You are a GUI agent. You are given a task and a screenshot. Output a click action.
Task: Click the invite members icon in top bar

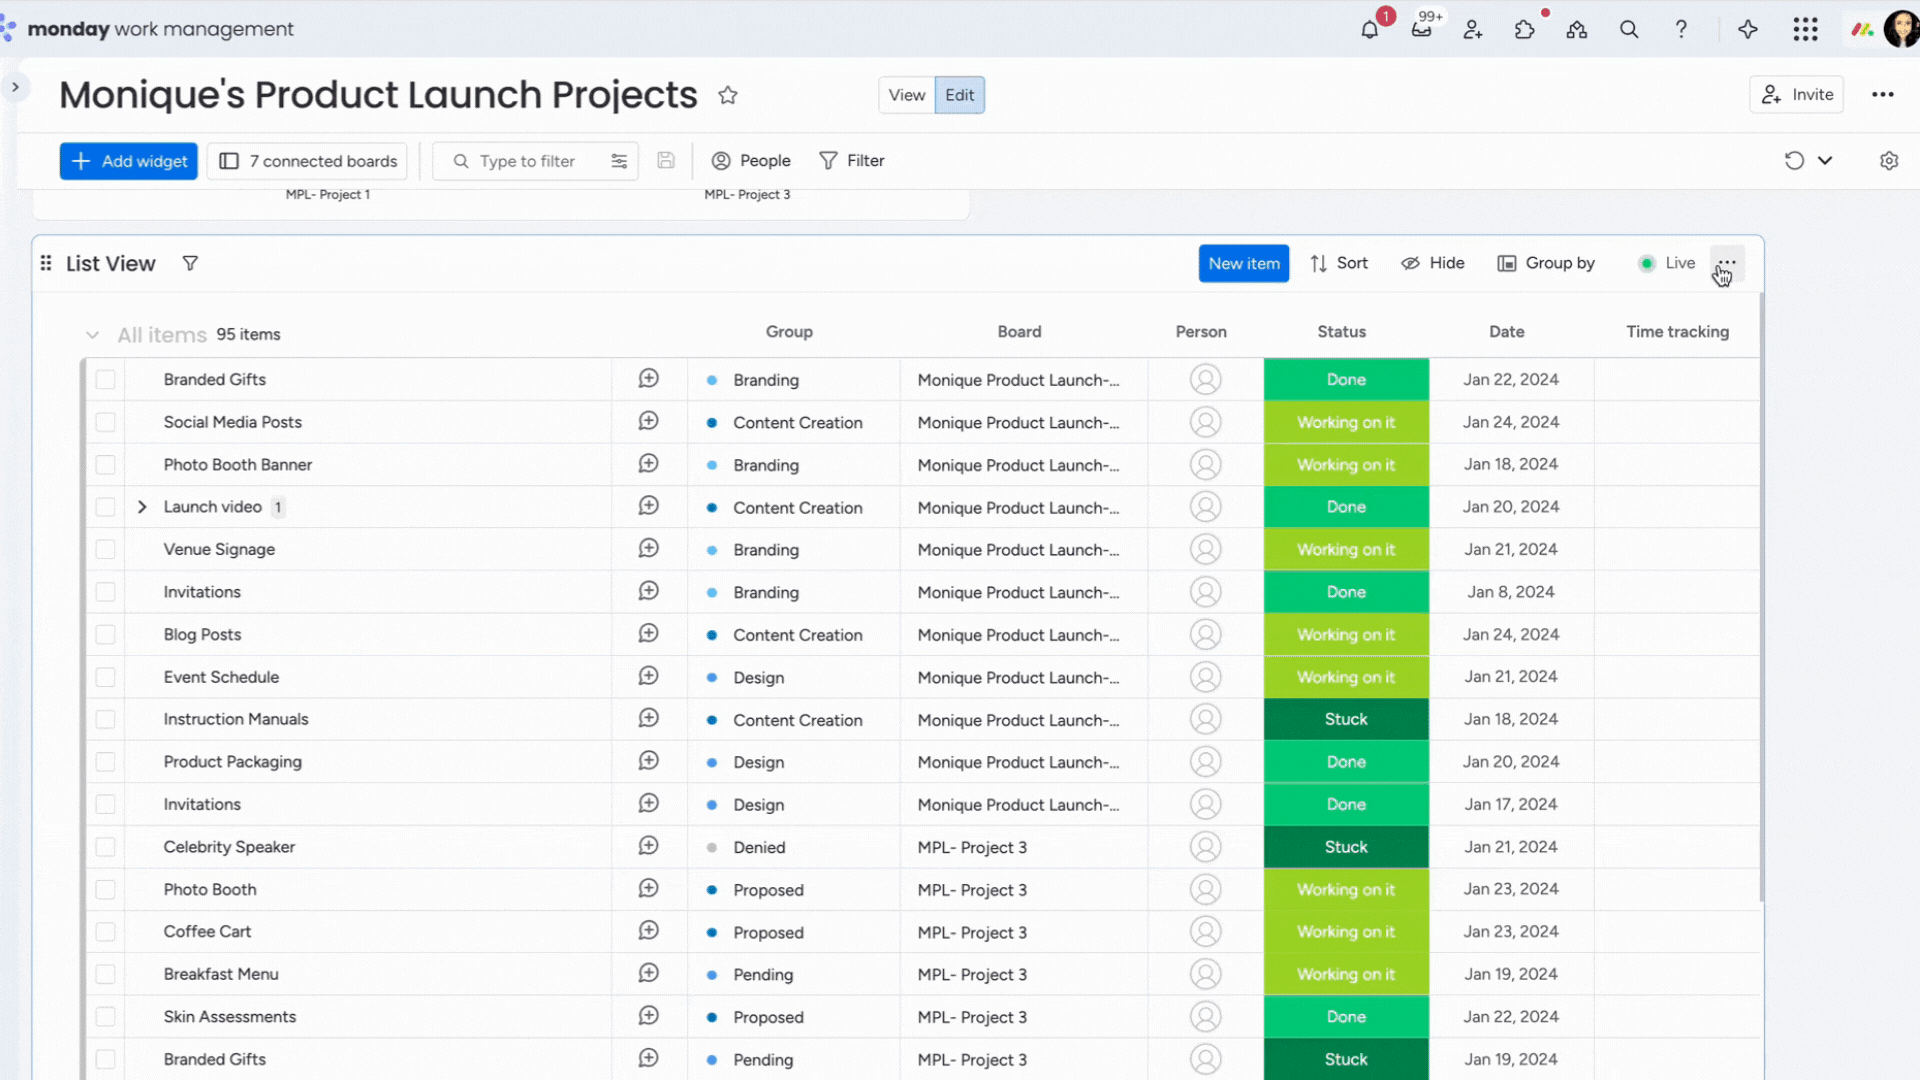(1473, 30)
